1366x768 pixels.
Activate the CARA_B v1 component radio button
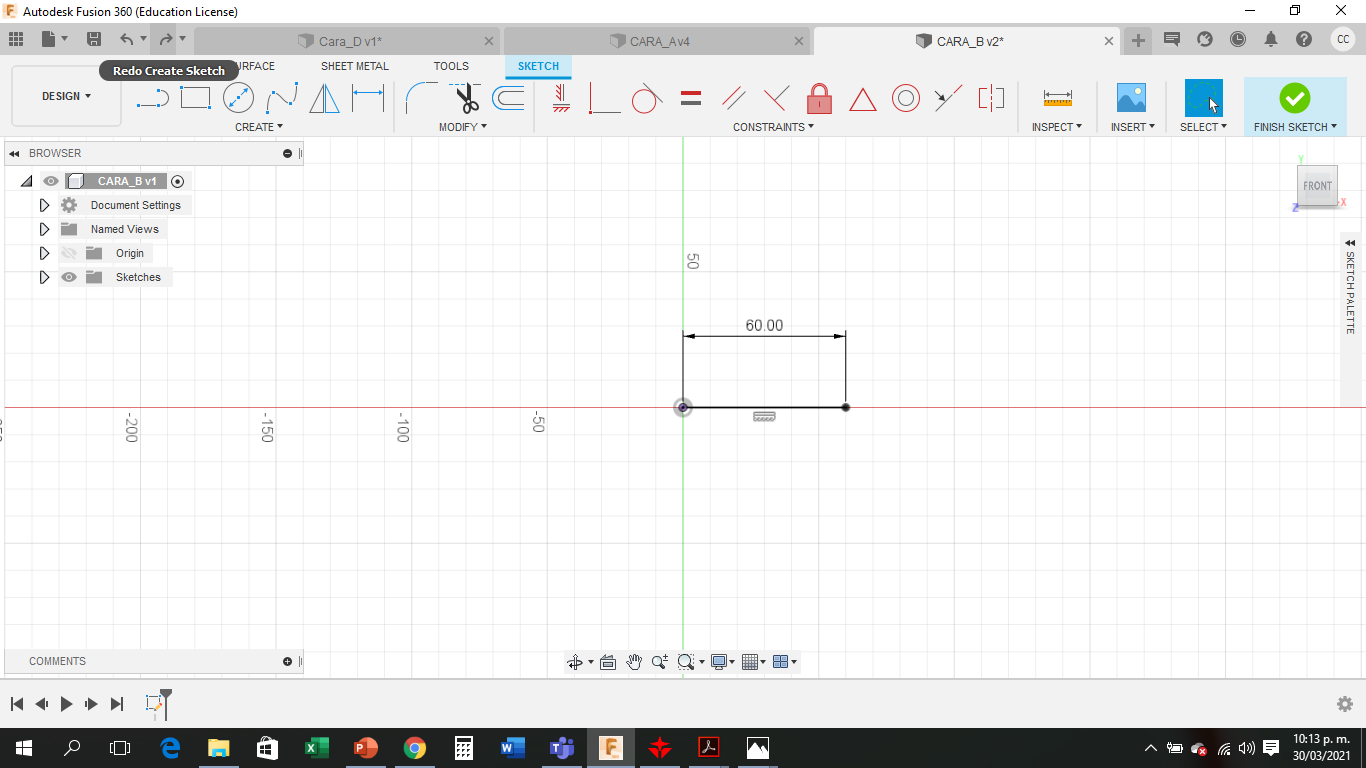[178, 181]
